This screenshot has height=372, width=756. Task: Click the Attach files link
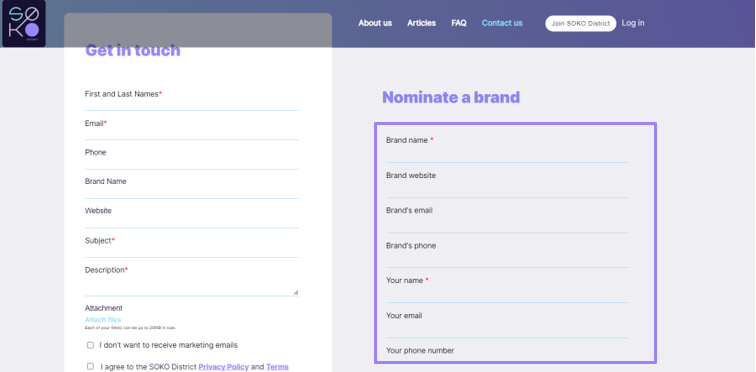(103, 319)
